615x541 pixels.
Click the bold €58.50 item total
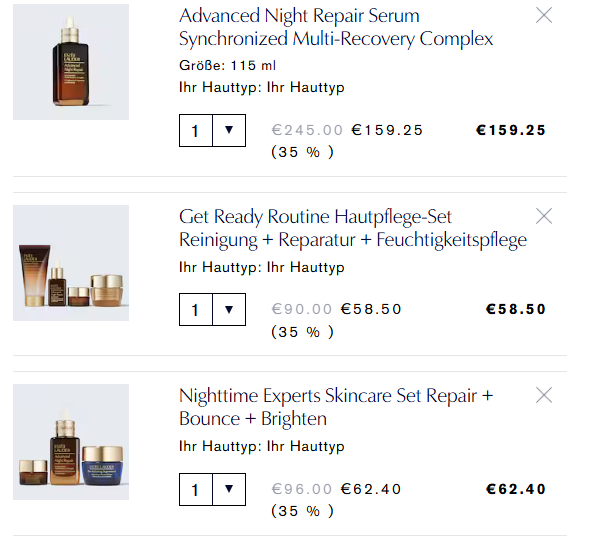(516, 310)
